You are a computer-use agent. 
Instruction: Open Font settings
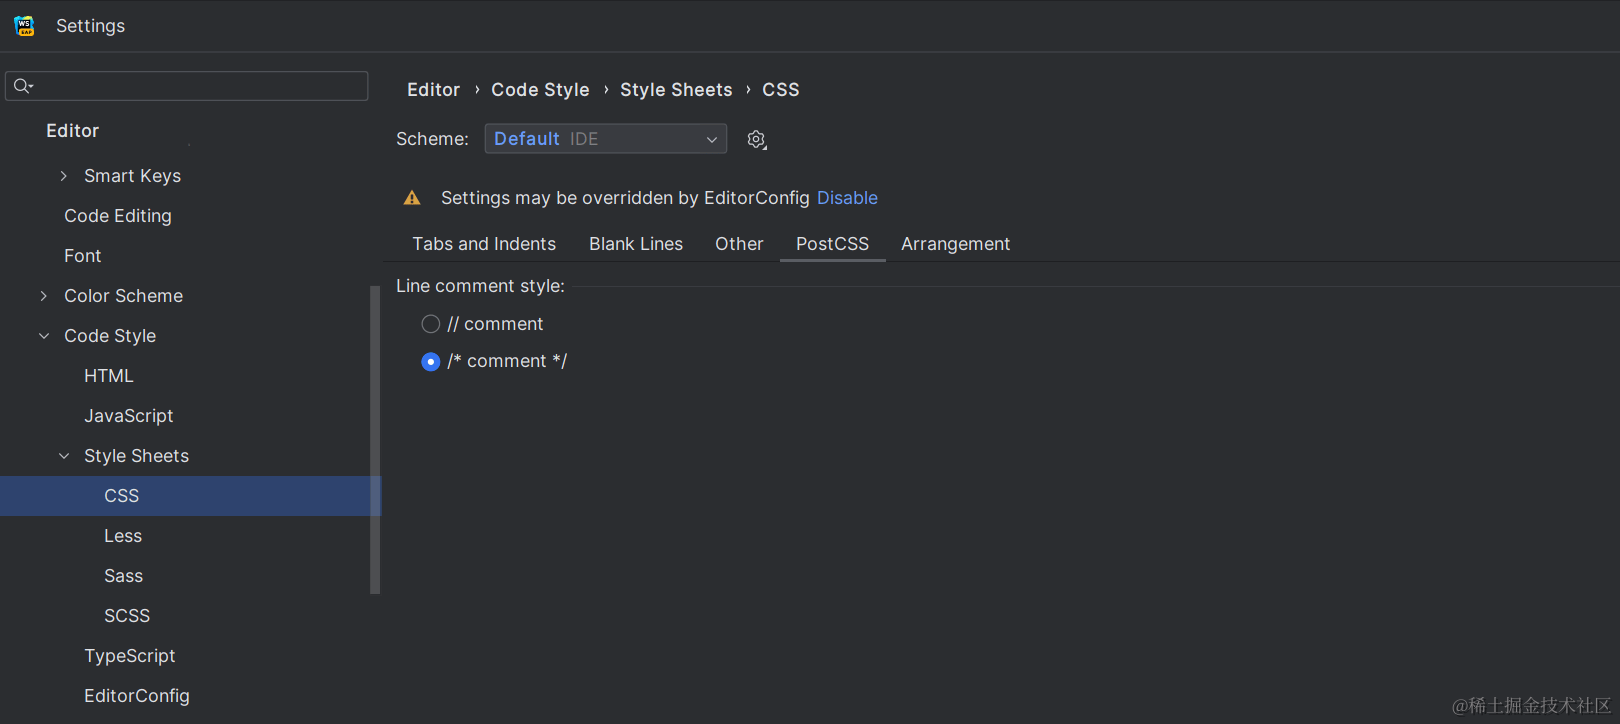point(82,256)
